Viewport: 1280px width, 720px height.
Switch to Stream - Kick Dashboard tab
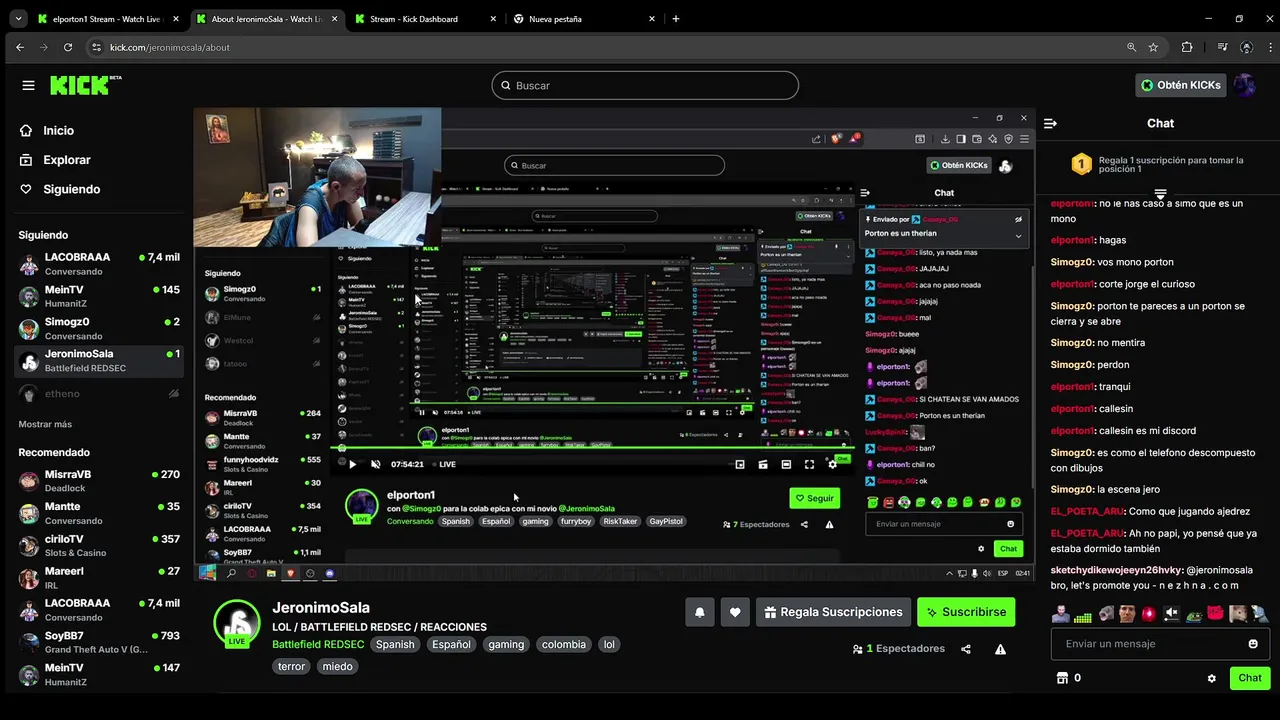tap(424, 18)
